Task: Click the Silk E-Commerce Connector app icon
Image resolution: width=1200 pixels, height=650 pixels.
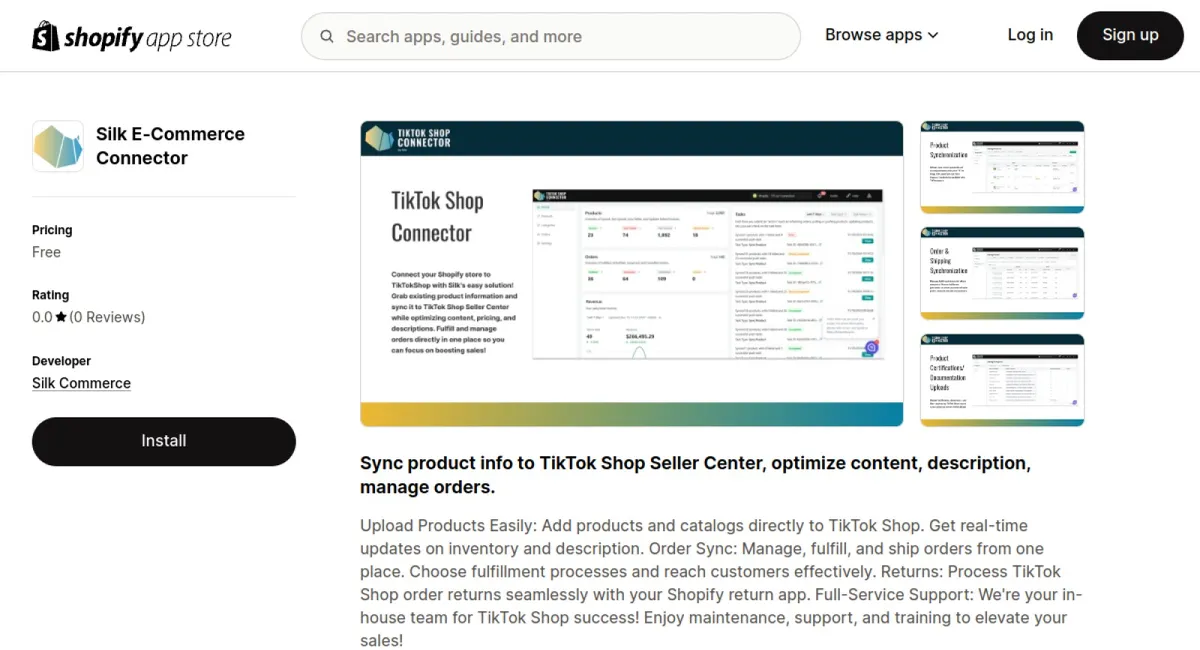Action: point(58,146)
